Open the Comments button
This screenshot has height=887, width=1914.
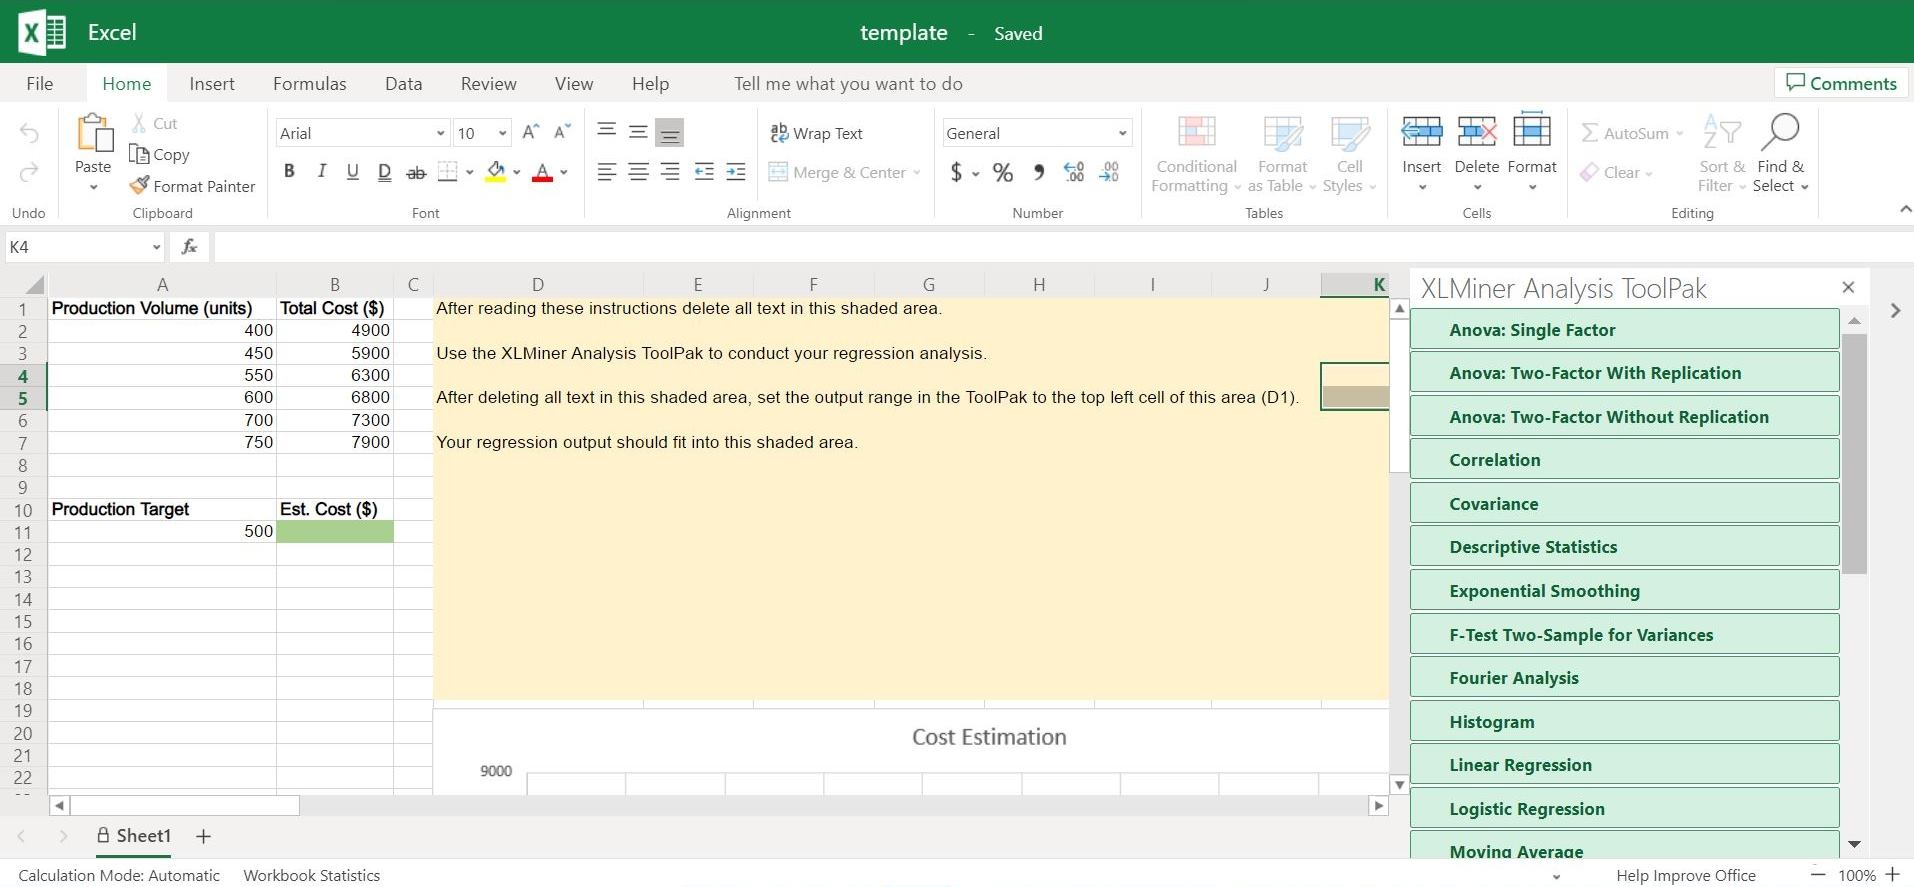(x=1841, y=83)
